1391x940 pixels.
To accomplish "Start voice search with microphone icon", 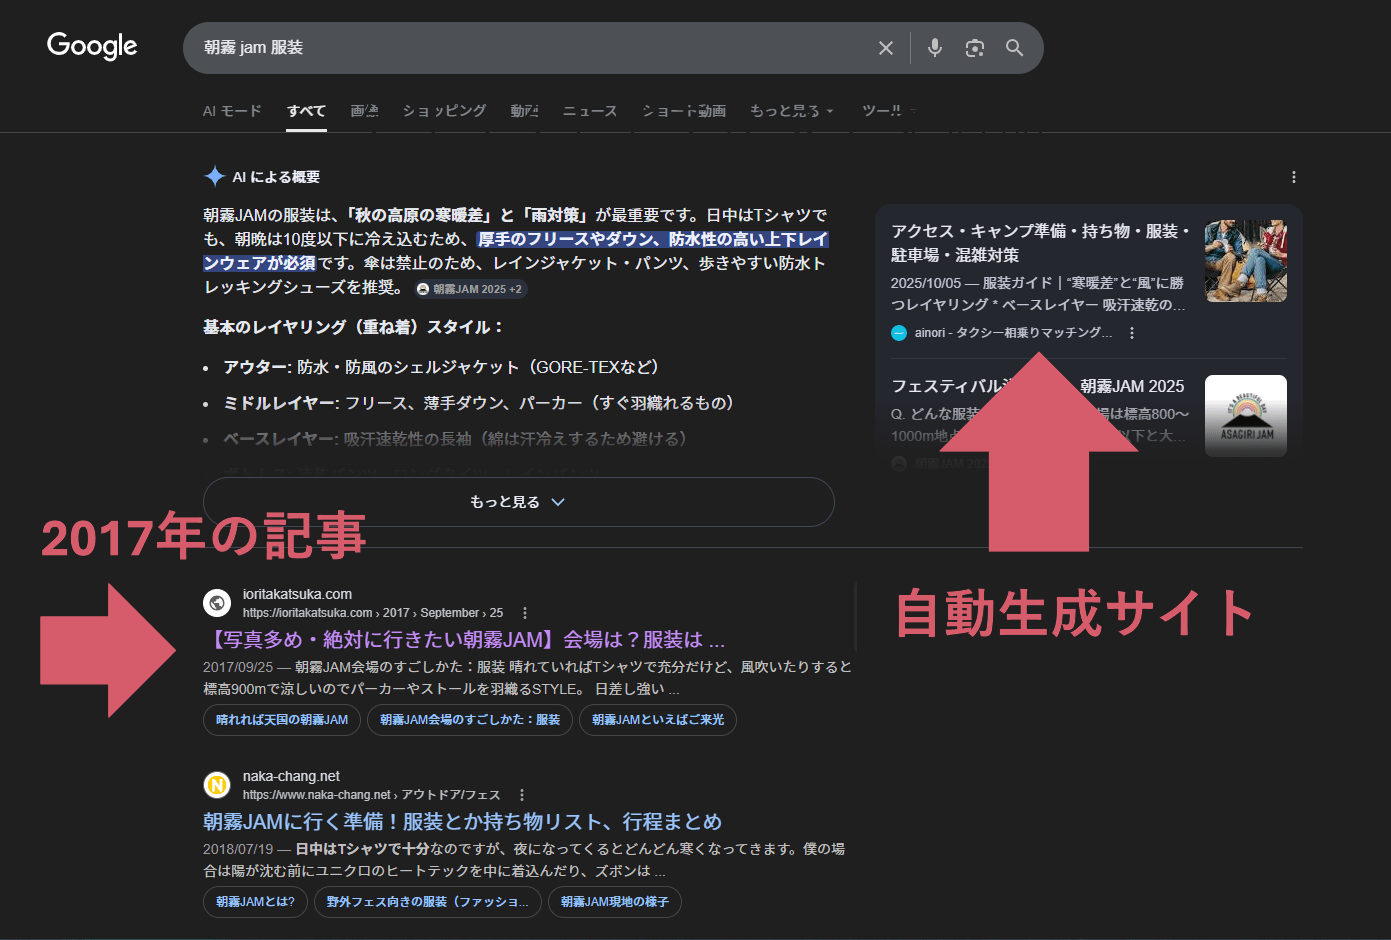I will pos(934,48).
